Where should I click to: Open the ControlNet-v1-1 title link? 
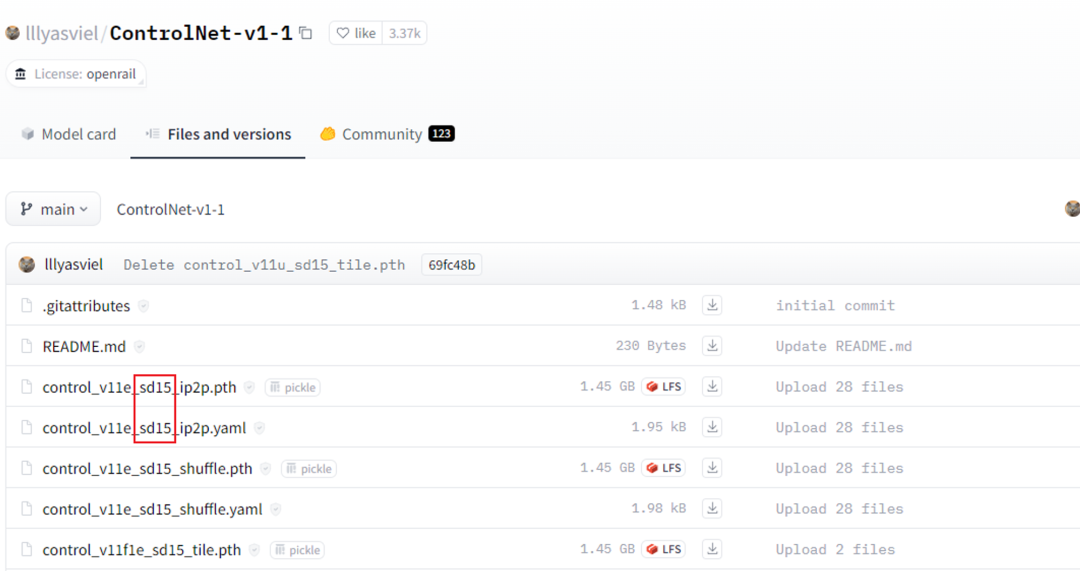coord(201,33)
